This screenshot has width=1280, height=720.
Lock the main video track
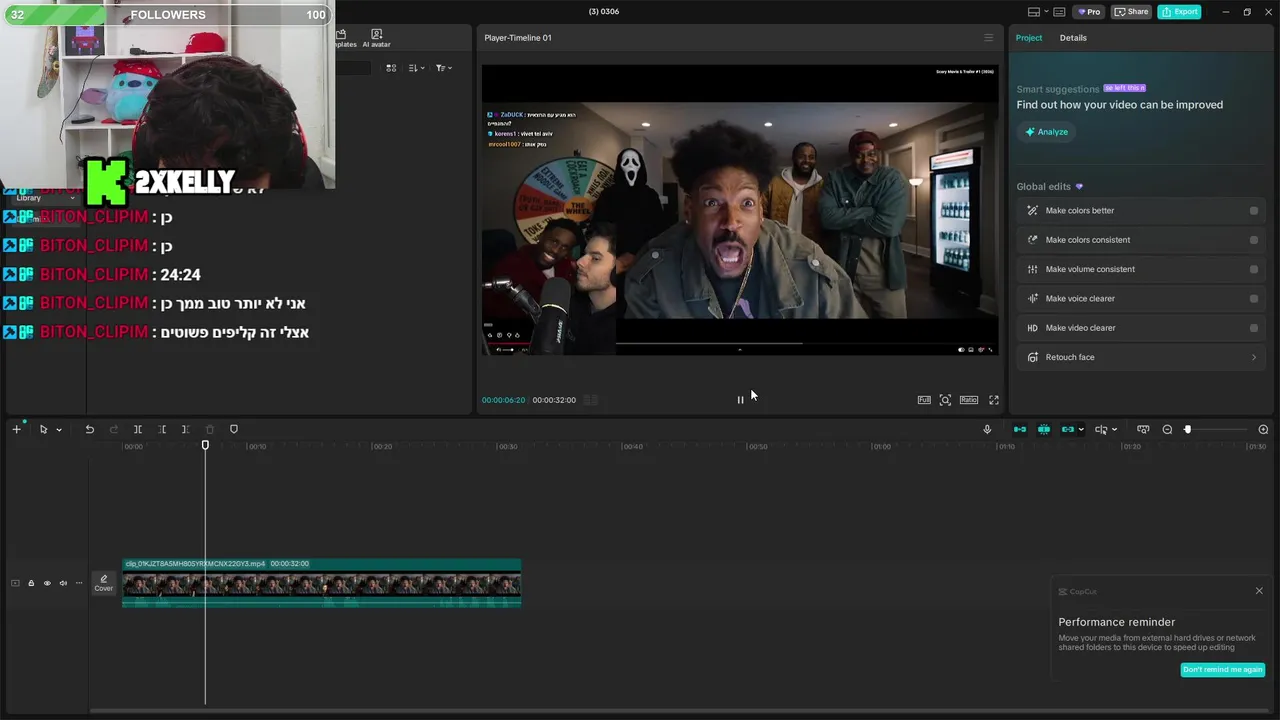(31, 583)
